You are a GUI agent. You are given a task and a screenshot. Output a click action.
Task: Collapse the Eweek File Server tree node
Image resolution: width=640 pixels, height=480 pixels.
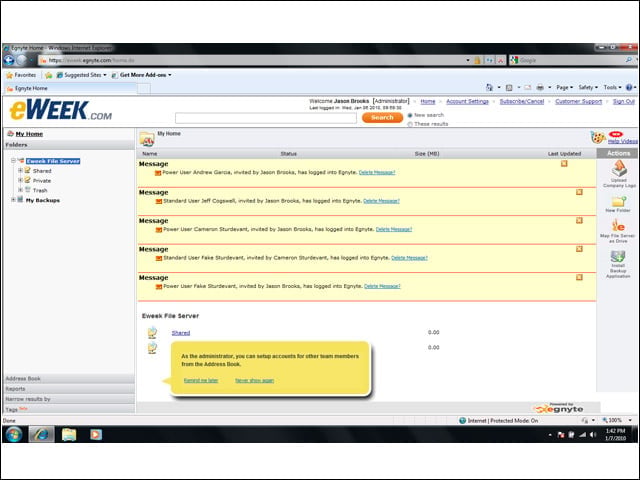tap(13, 161)
